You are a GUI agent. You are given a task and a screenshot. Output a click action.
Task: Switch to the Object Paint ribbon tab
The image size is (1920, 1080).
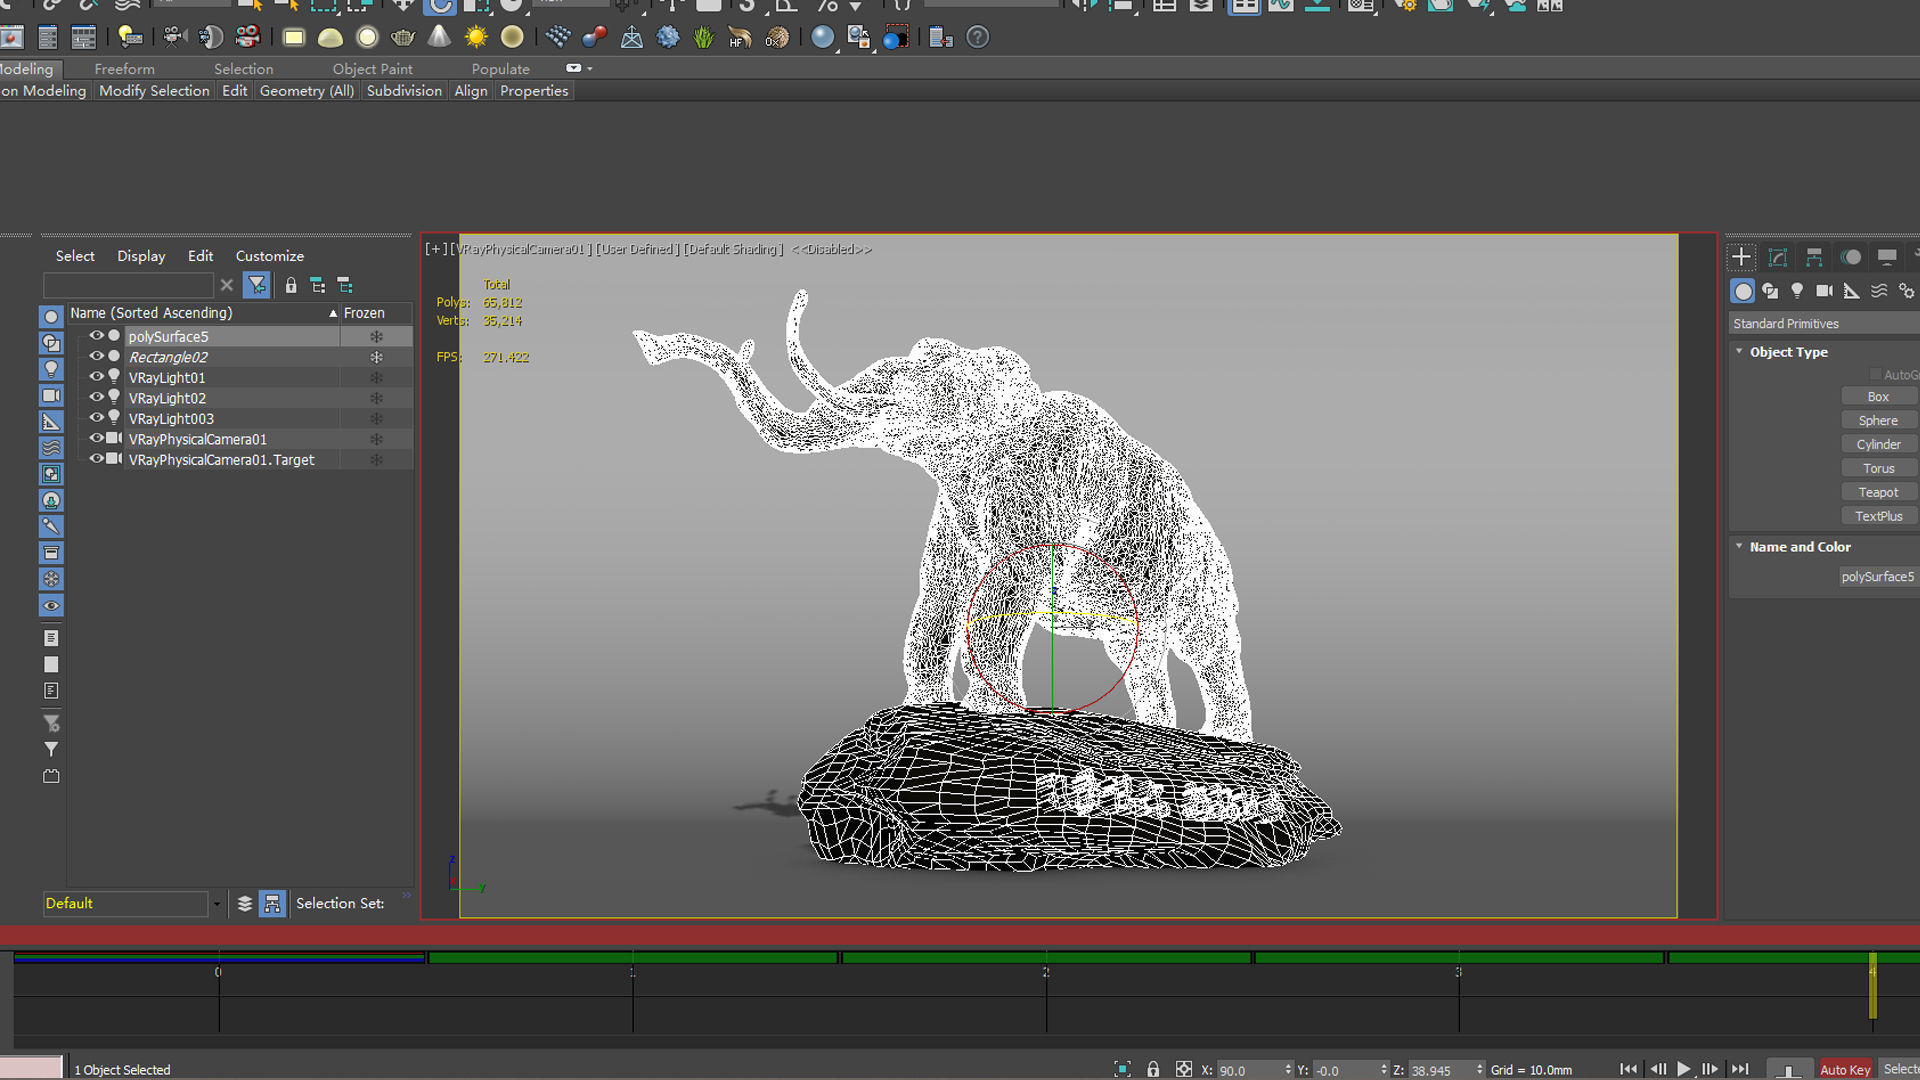pos(372,69)
